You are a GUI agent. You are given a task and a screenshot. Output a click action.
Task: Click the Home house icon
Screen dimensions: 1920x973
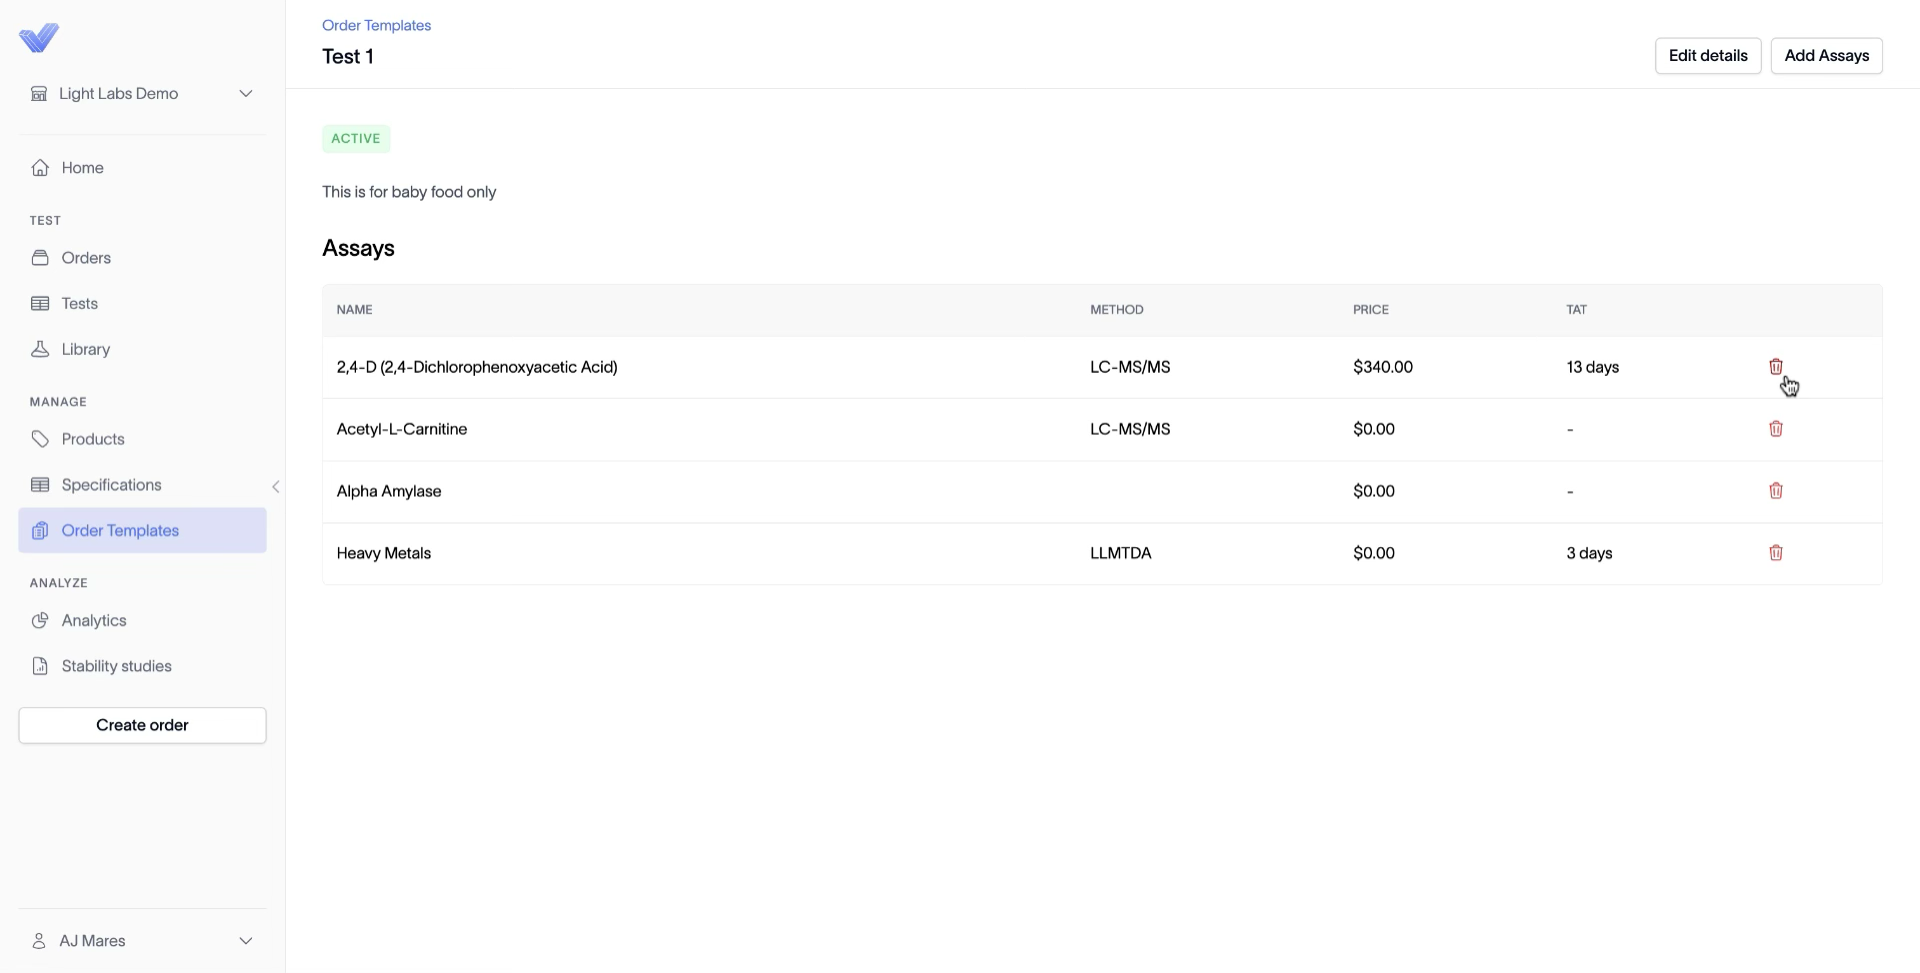coord(40,168)
